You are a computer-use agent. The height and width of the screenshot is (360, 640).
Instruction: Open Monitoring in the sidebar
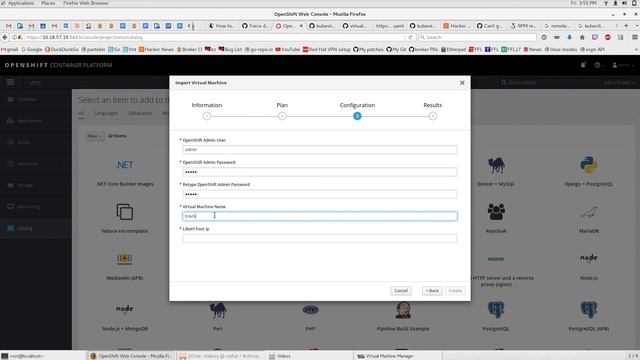click(x=36, y=207)
